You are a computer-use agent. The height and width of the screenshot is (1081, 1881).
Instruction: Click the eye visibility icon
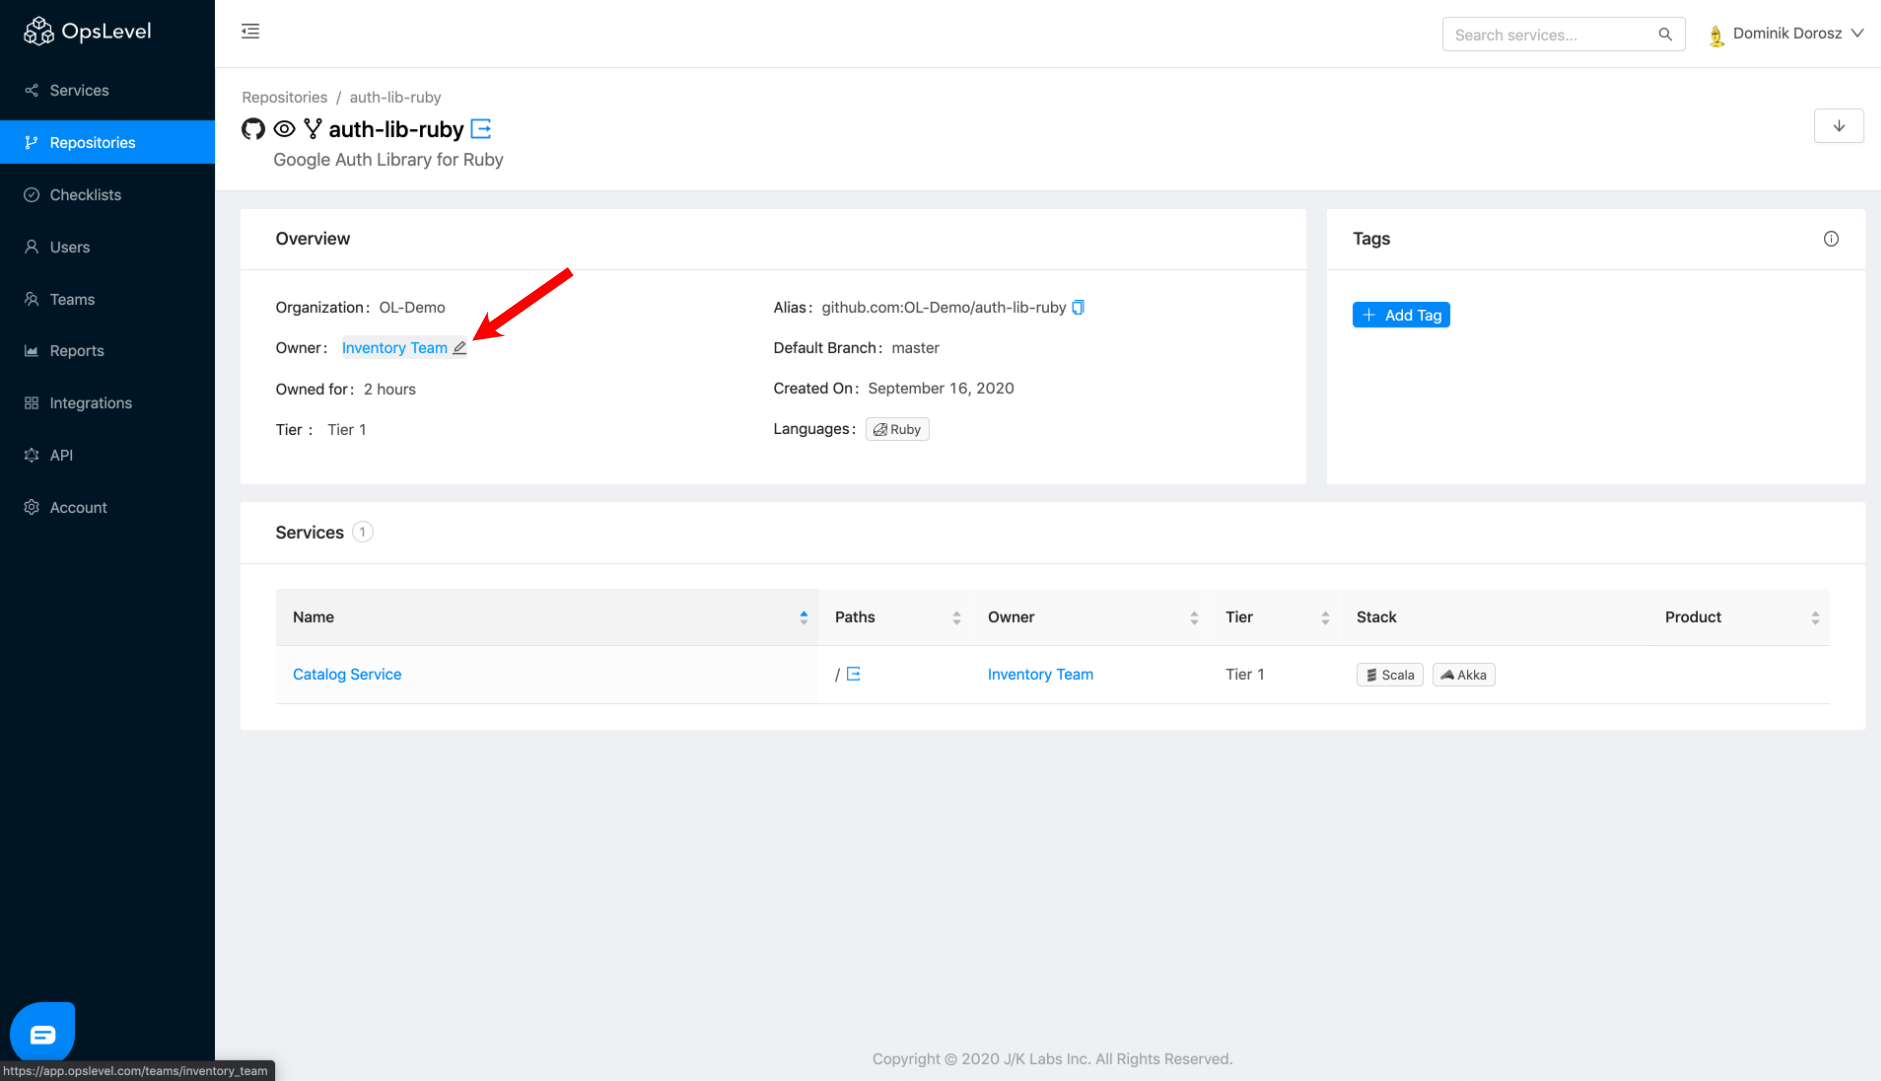tap(284, 129)
